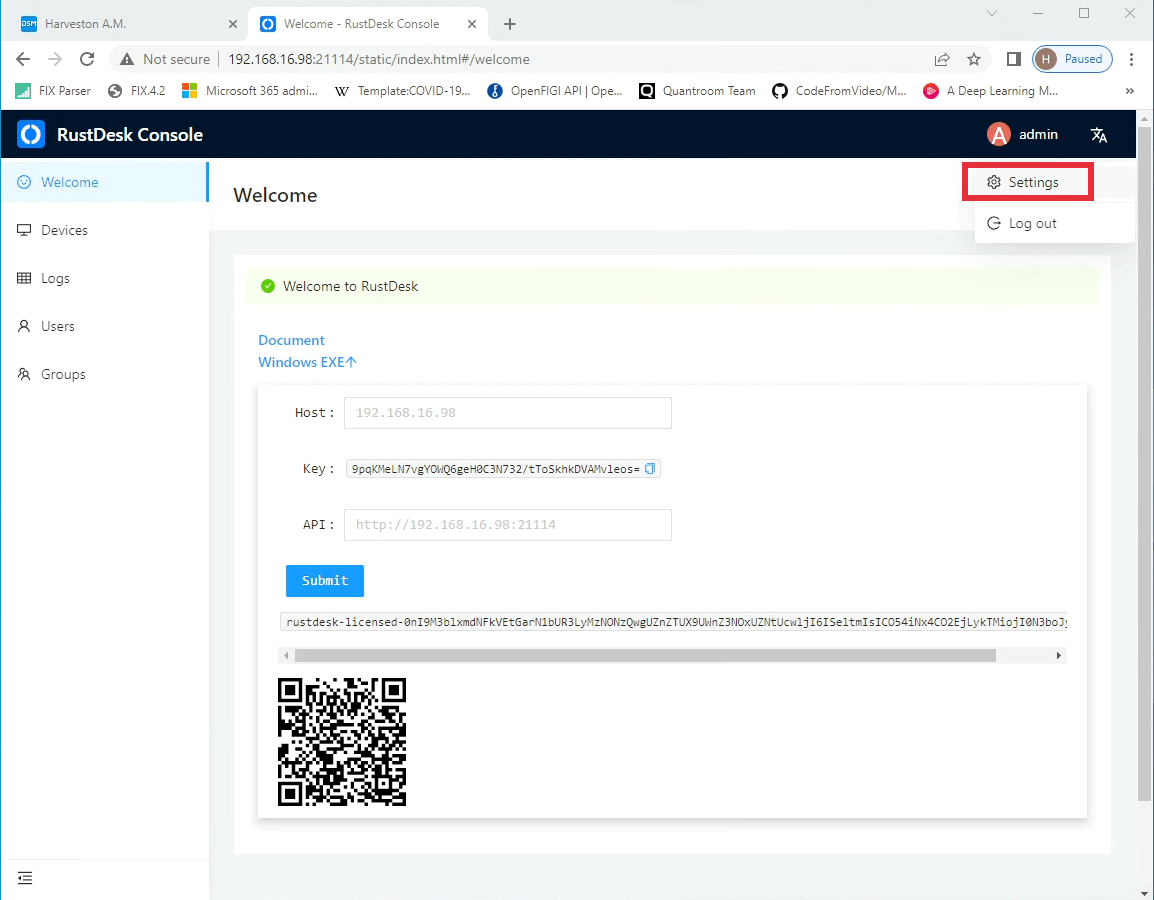The height and width of the screenshot is (900, 1154).
Task: Click the rustdesk-licensed string field
Action: (x=673, y=622)
